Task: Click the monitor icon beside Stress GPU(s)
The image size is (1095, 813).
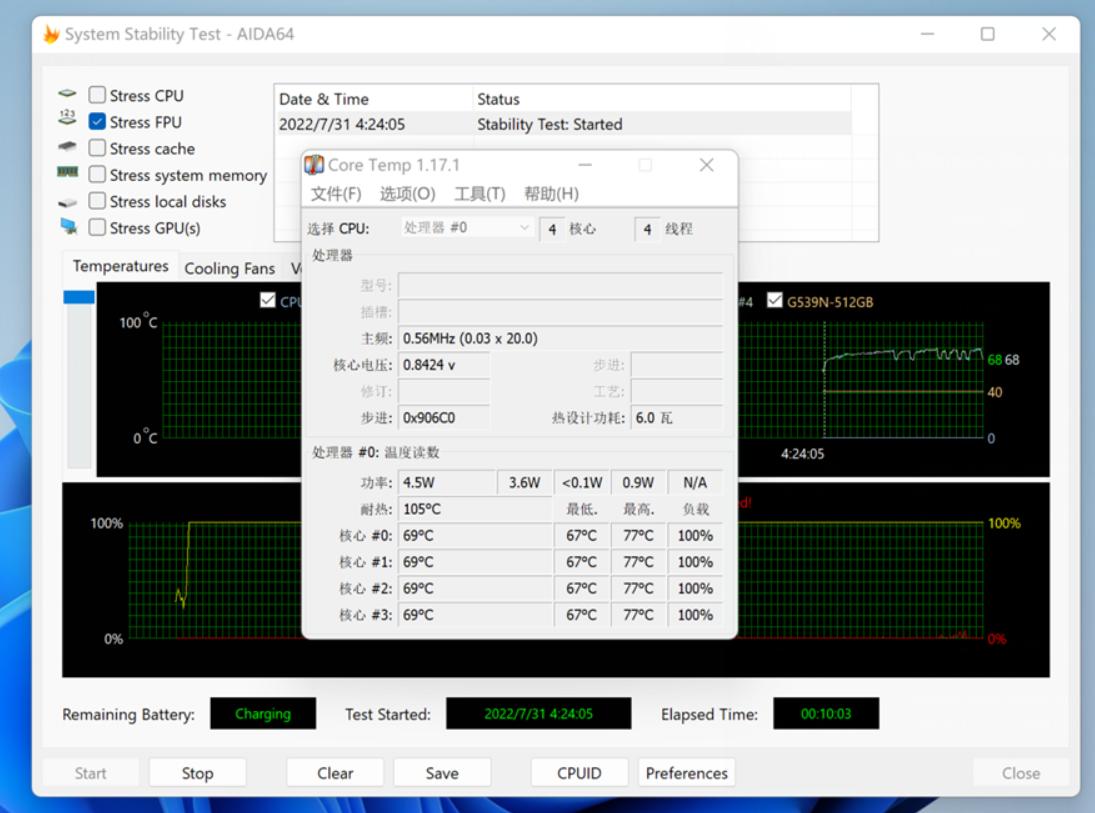Action: (67, 227)
